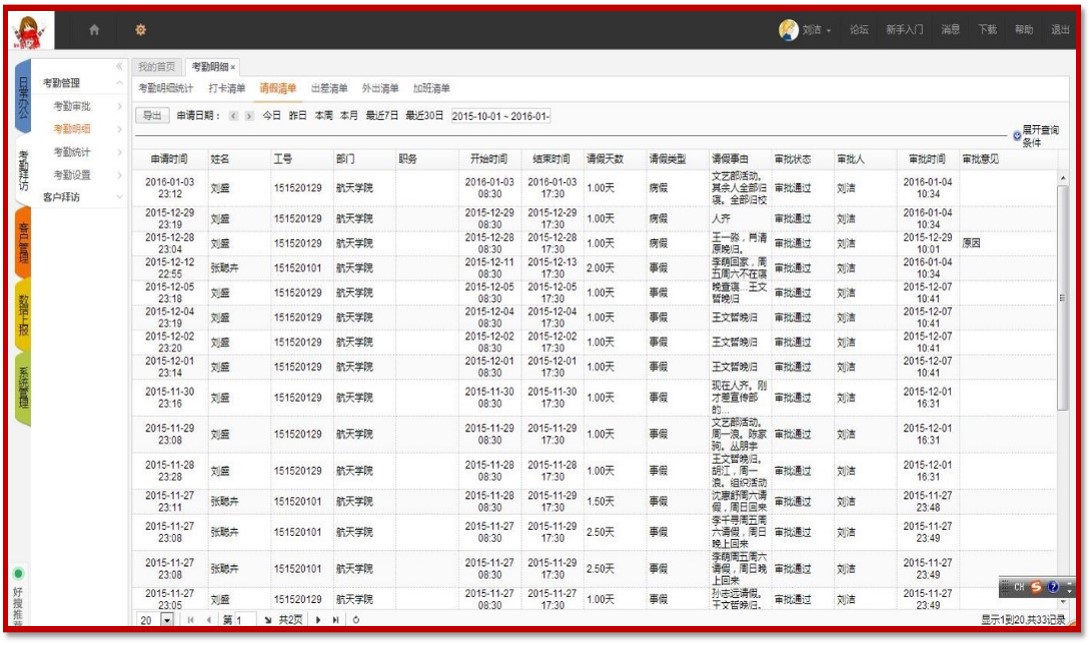Viewport: 1091px width, 645px height.
Task: Switch to 我的首页 tab
Action: coord(156,67)
